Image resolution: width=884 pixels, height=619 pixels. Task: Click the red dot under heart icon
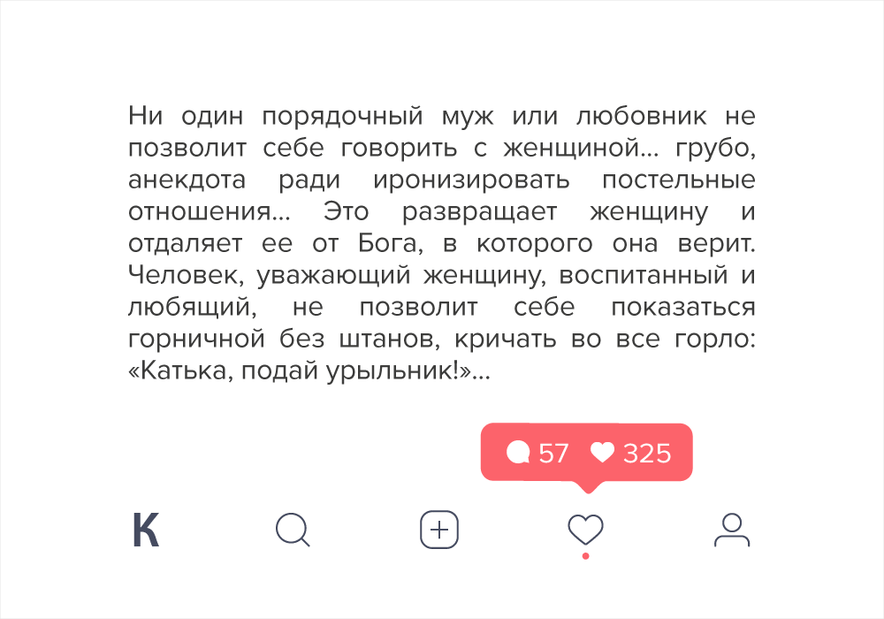tap(586, 556)
